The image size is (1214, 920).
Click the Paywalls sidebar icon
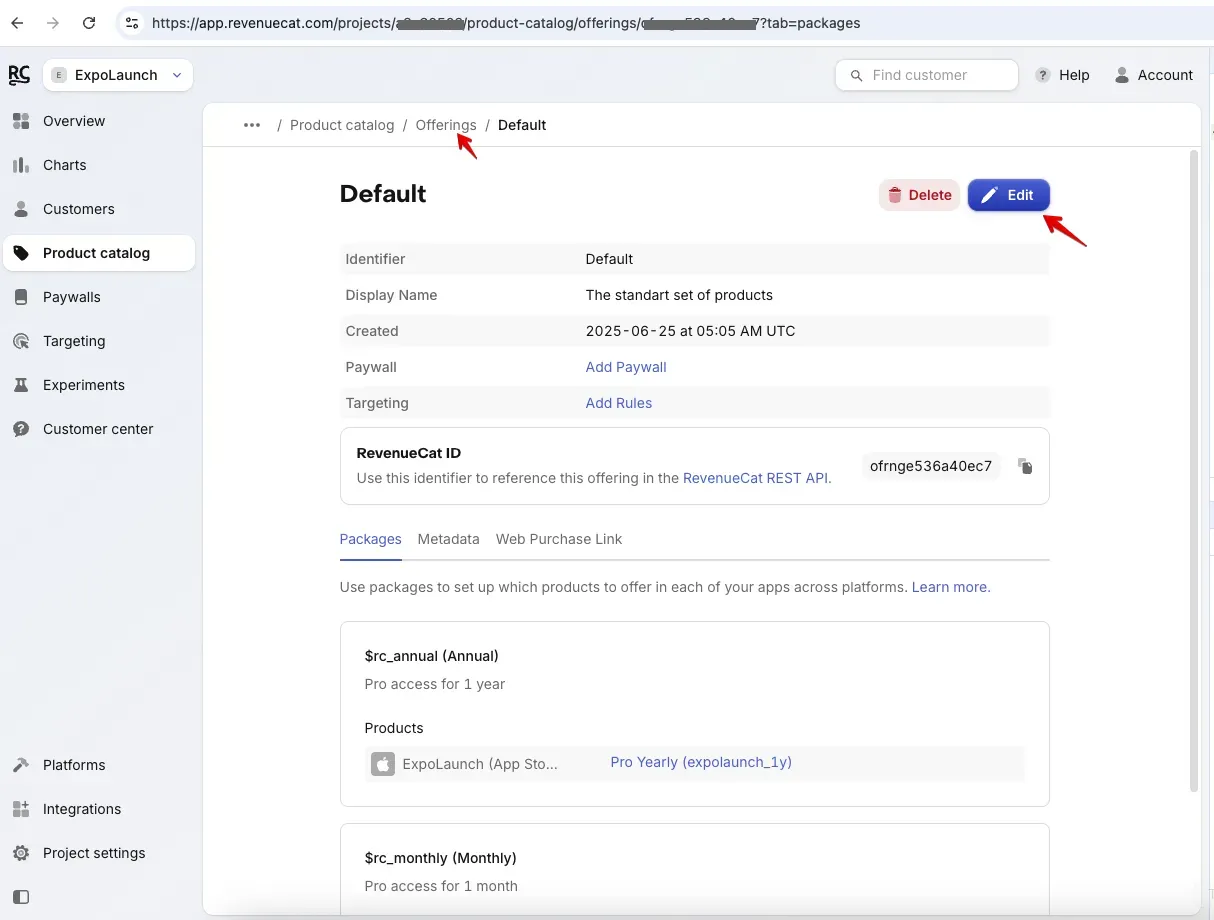coord(21,297)
